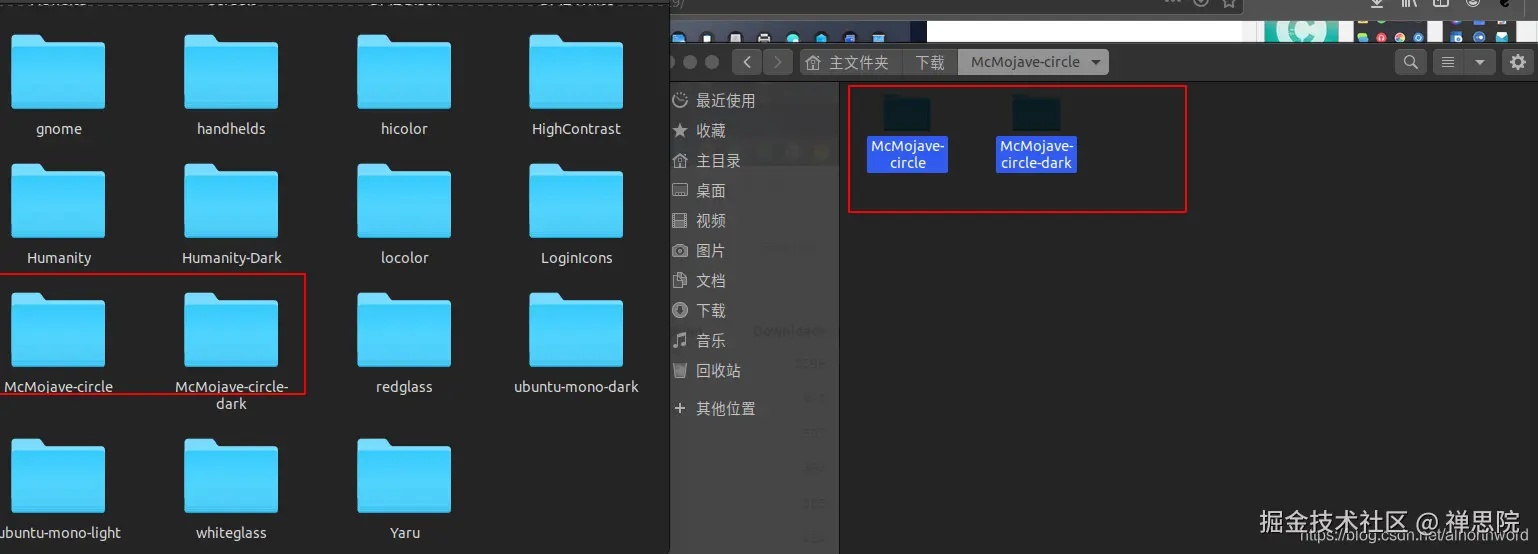The image size is (1538, 554).
Task: Open the McMojave-circle path bar dropdown
Action: tap(1097, 62)
